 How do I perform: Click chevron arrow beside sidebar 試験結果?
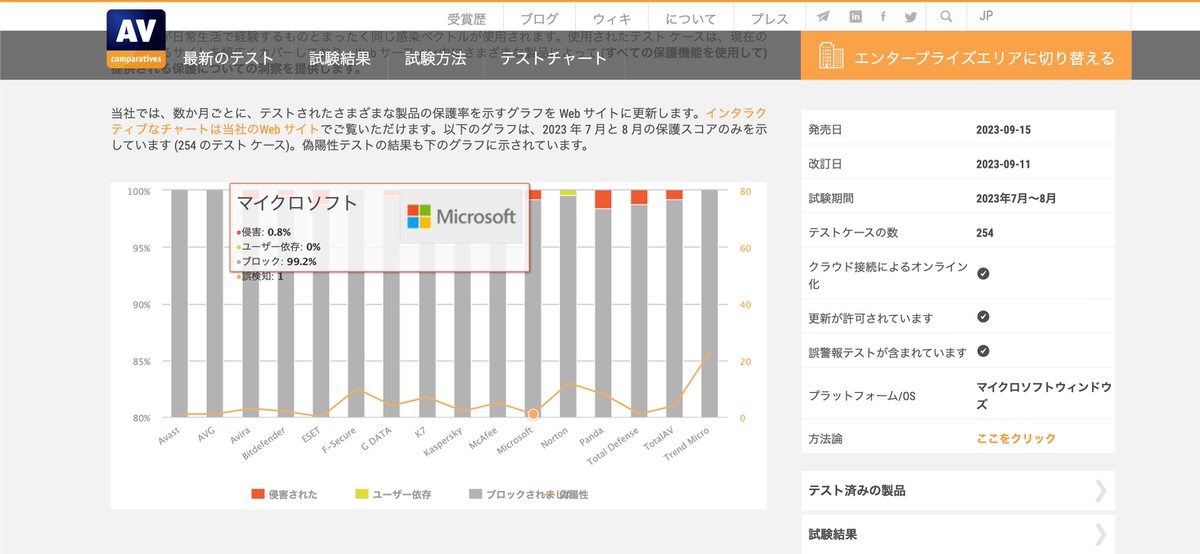pyautogui.click(x=1101, y=534)
